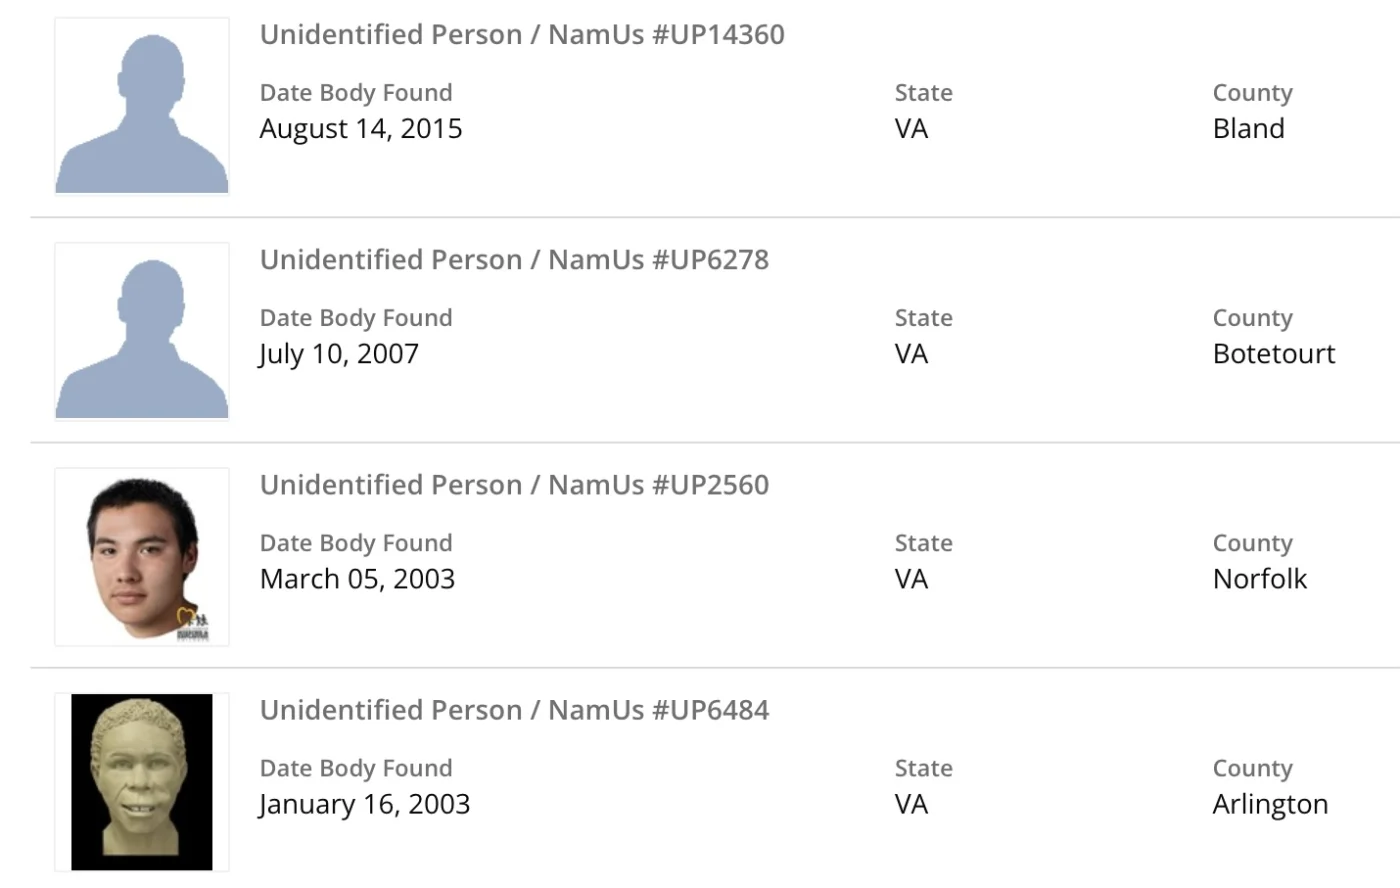The height and width of the screenshot is (888, 1400).
Task: Select the VA state value in the Arlington record
Action: click(x=911, y=803)
